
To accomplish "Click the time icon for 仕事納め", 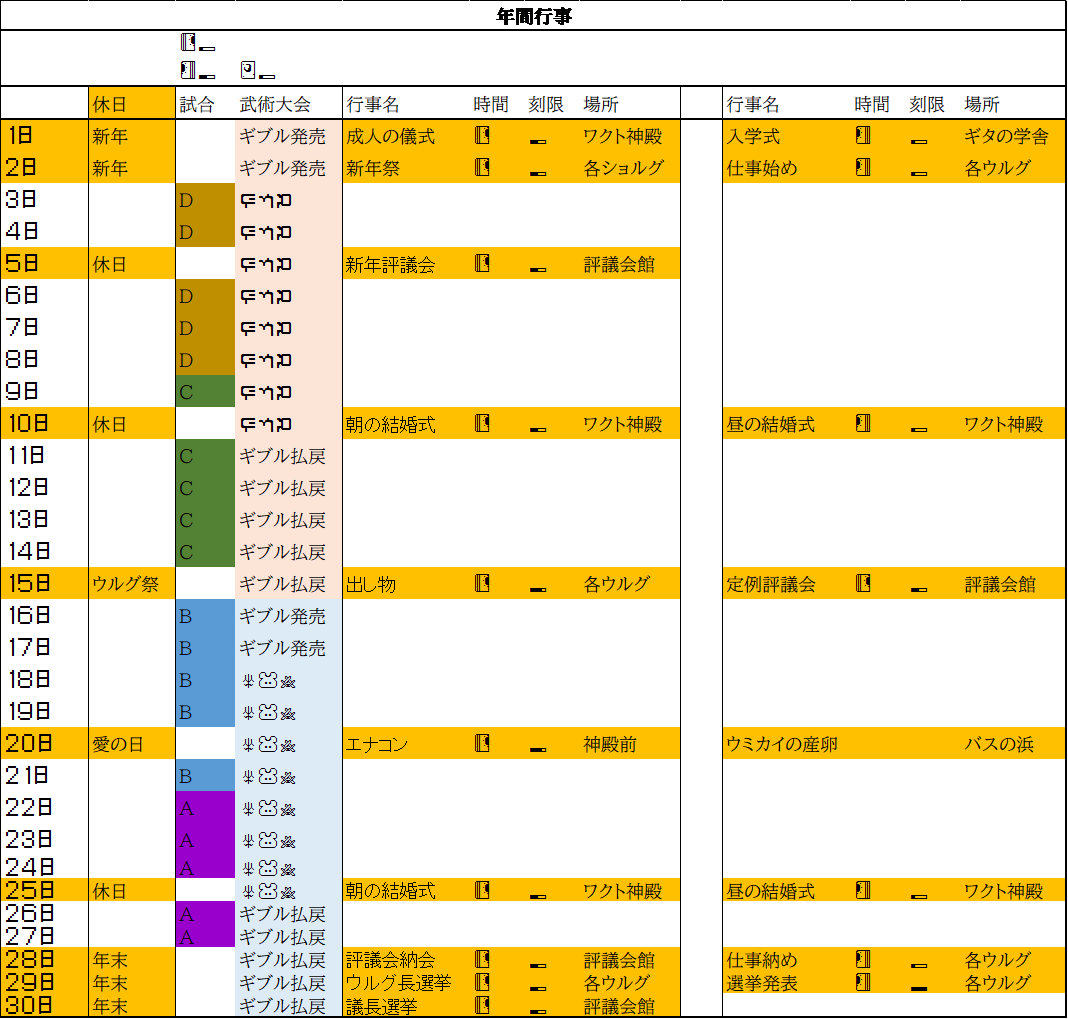I will click(x=863, y=959).
